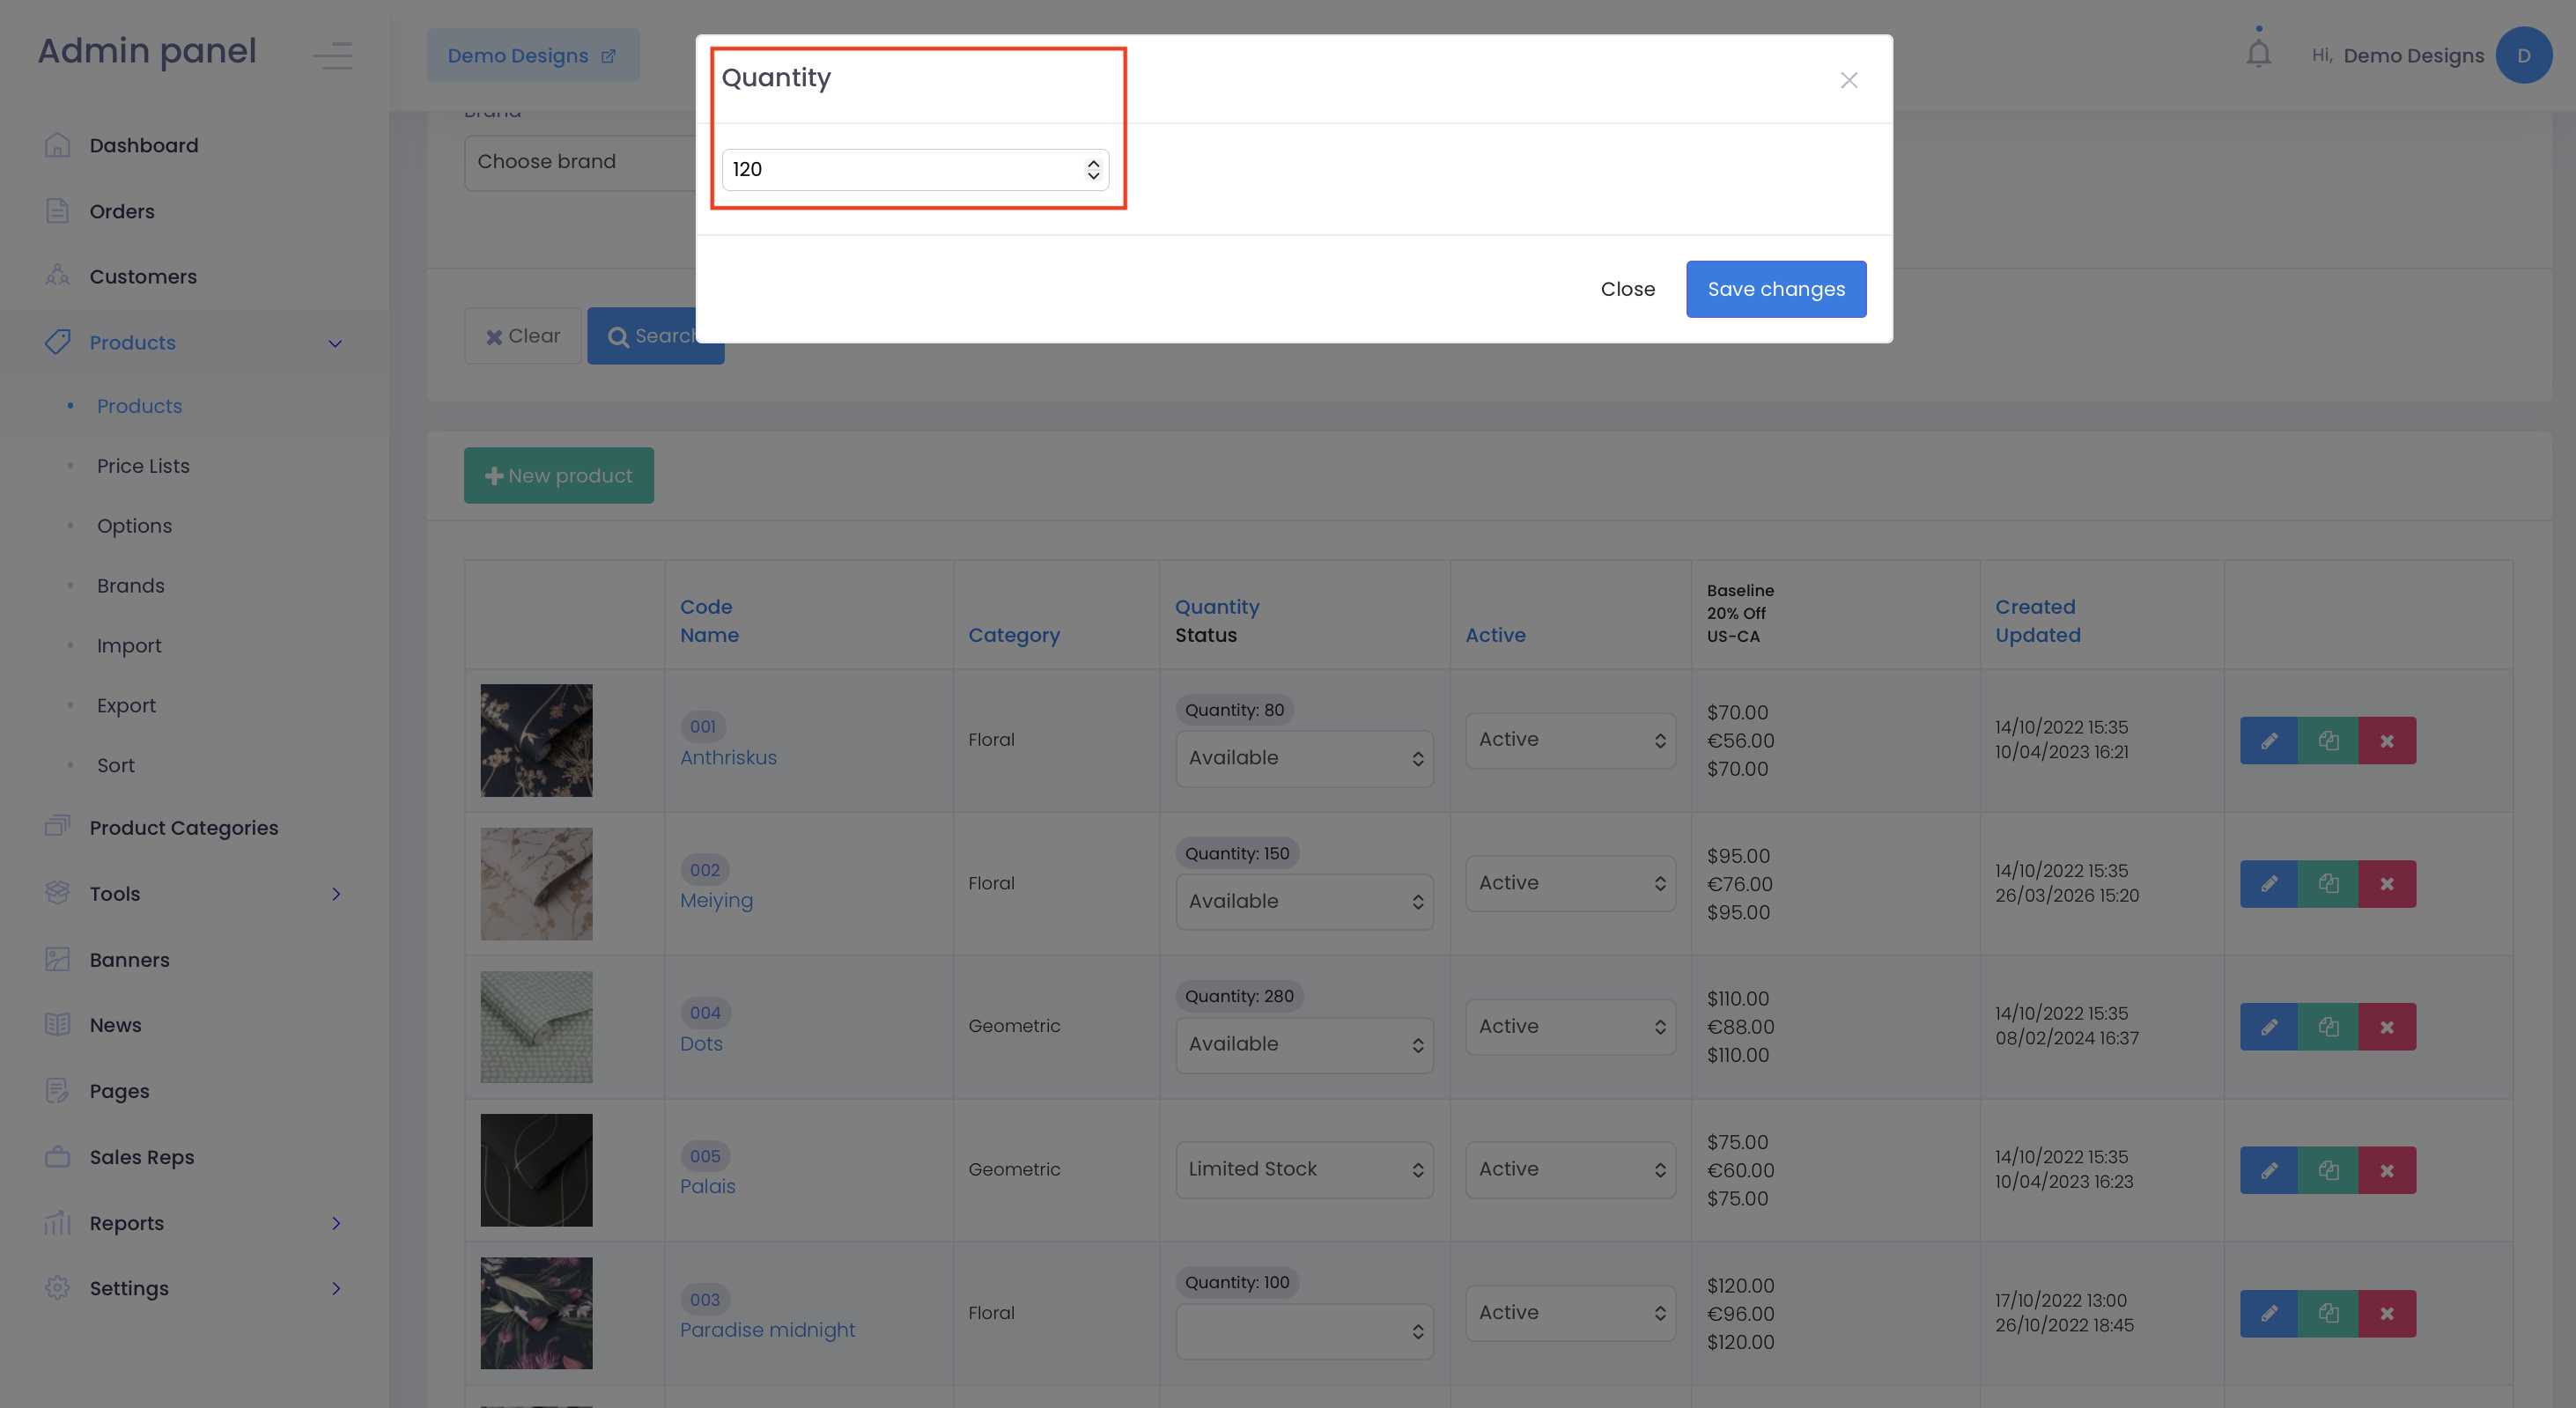Click the delete icon for Paradise midnight
2576x1408 pixels.
2387,1313
